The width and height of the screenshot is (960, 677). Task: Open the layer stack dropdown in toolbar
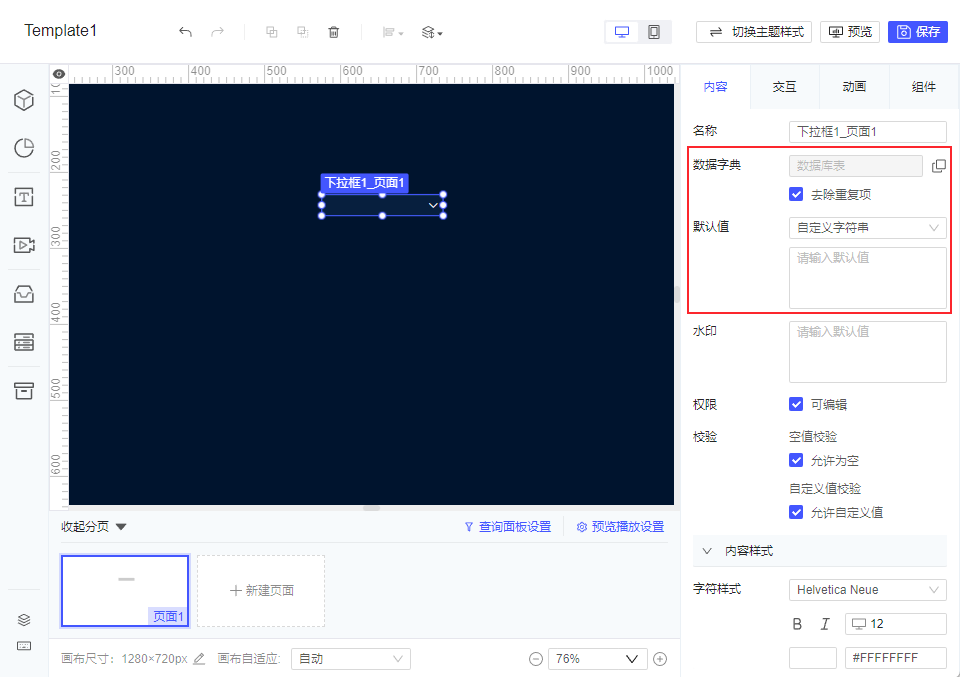click(432, 32)
